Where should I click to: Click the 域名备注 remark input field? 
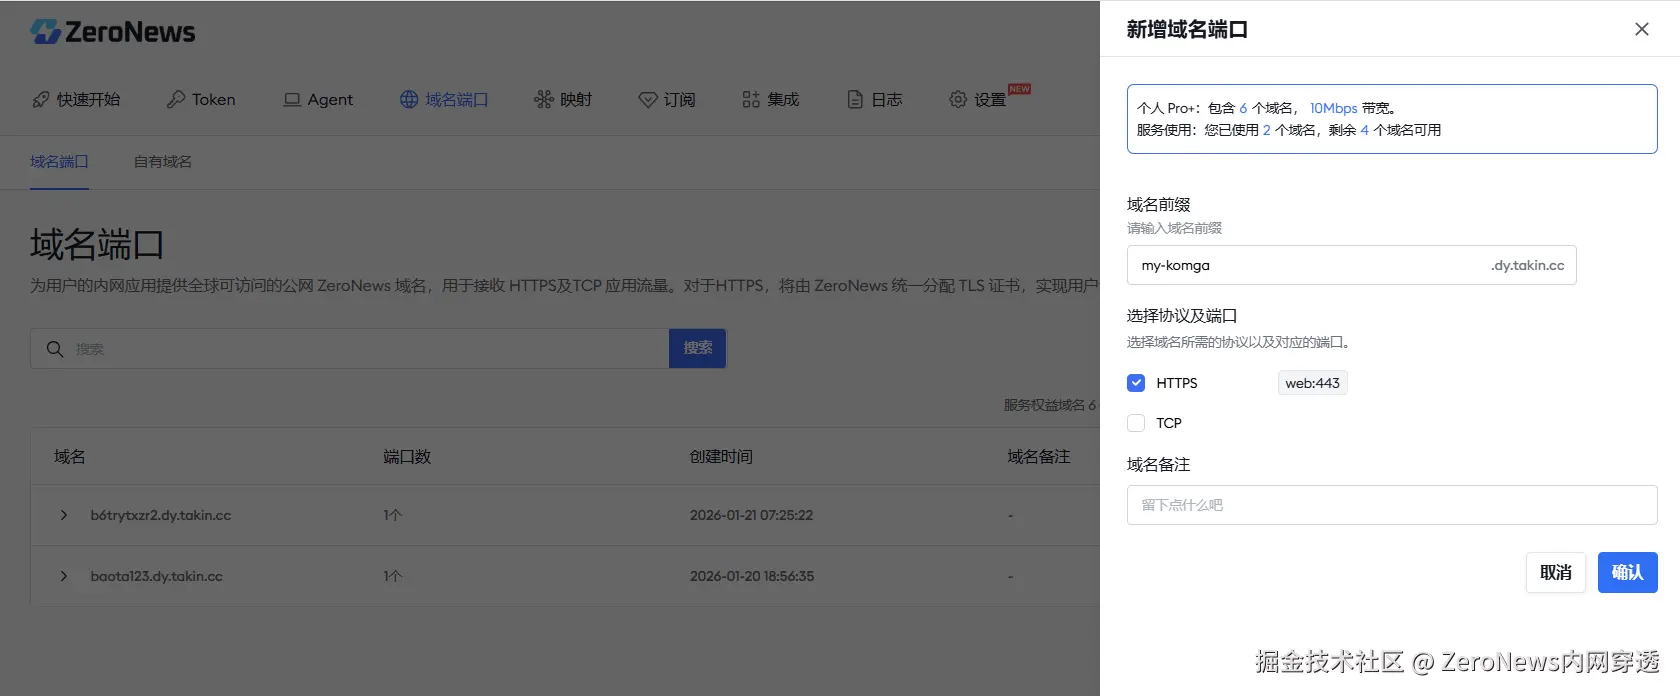(x=1392, y=505)
